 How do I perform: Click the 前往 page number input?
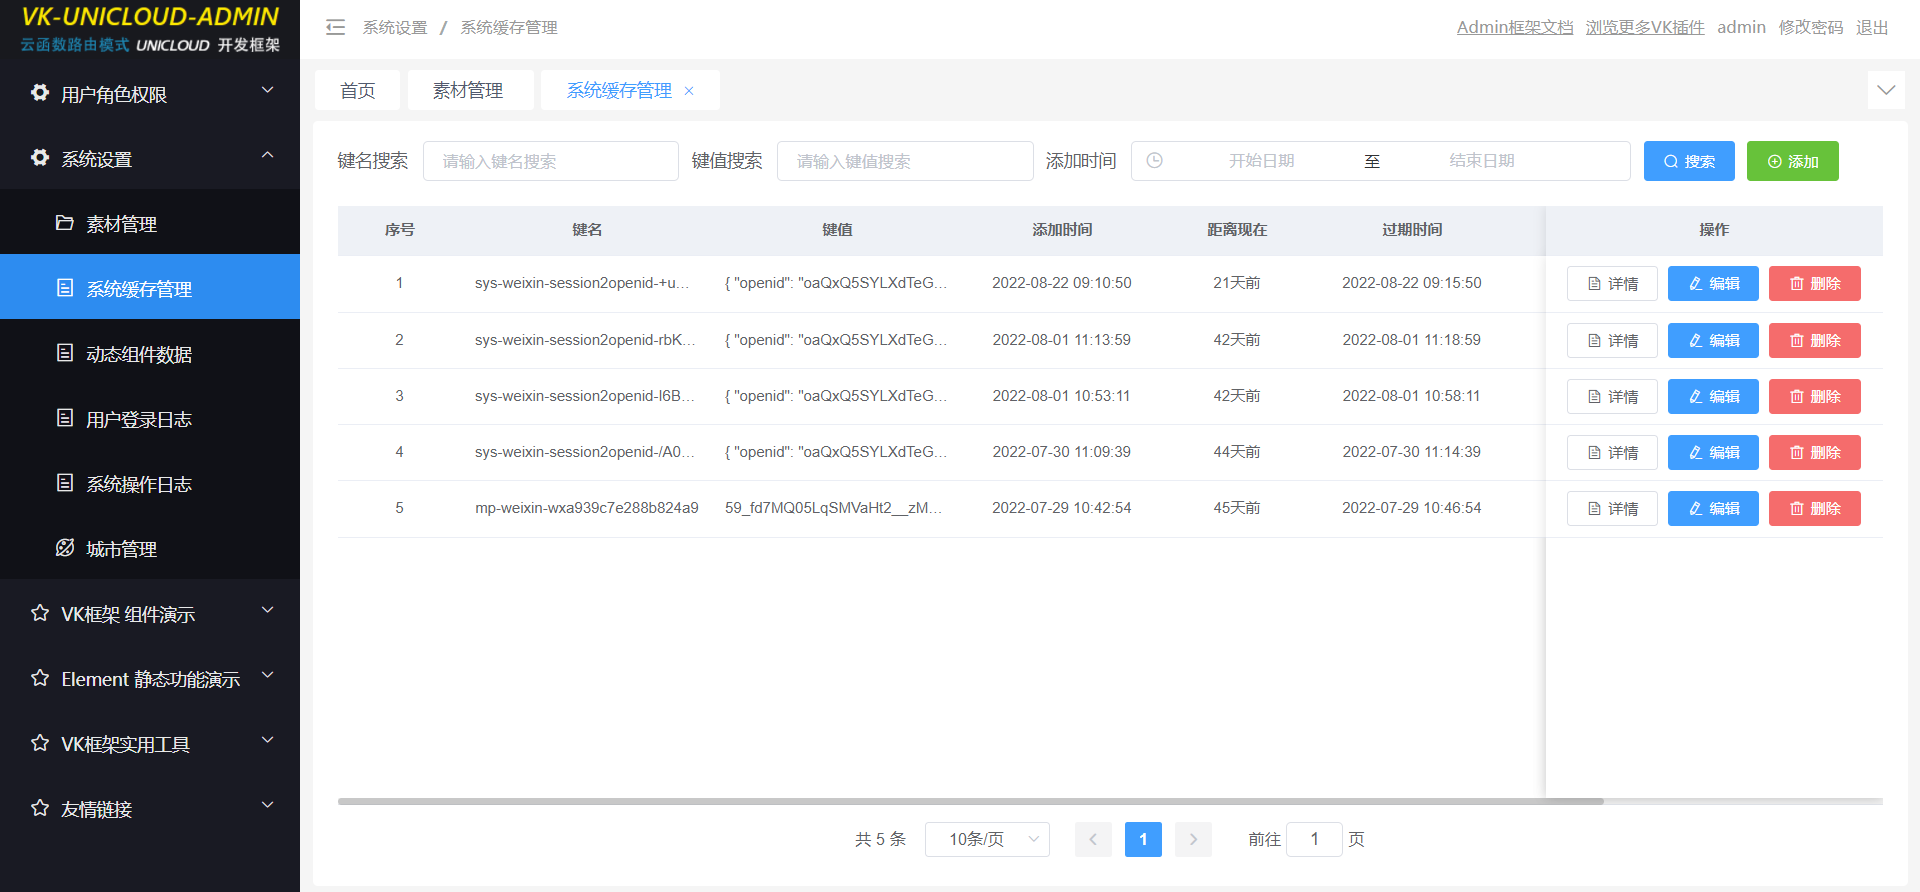[x=1314, y=839]
